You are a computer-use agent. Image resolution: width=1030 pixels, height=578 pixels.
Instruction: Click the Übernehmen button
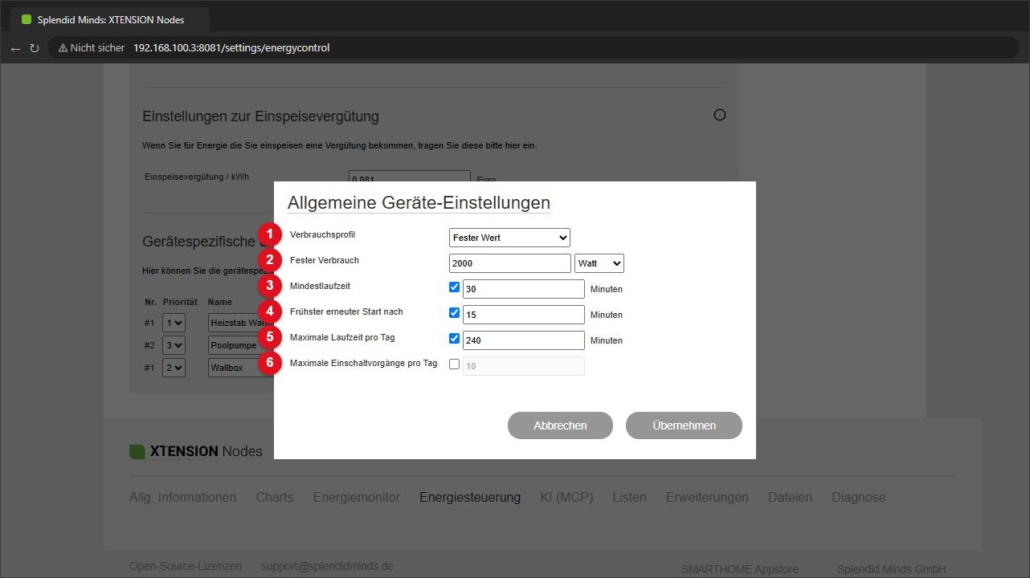(x=684, y=426)
